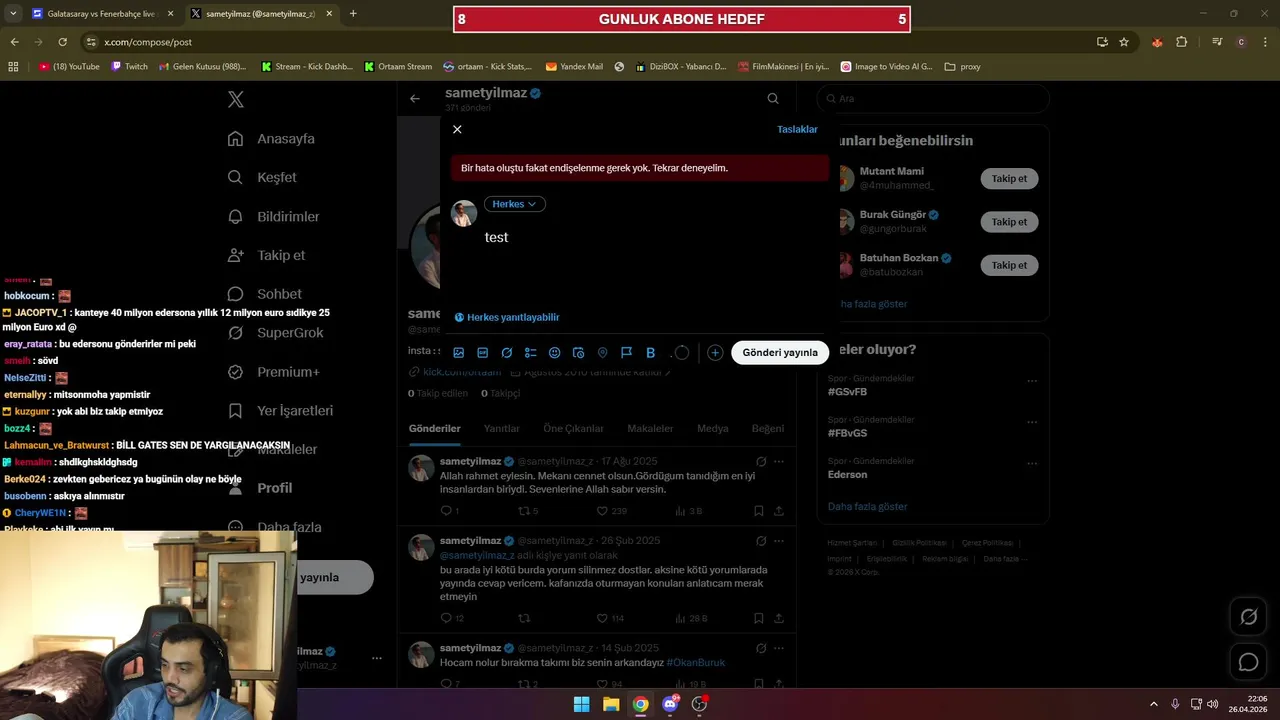1280x720 pixels.
Task: Click the back arrow on profile header
Action: coord(415,98)
